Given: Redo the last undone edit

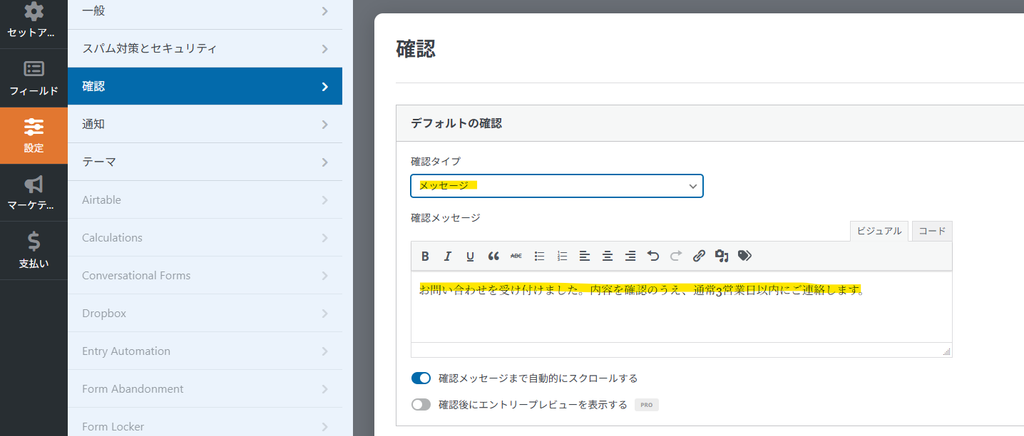Looking at the screenshot, I should click(676, 257).
